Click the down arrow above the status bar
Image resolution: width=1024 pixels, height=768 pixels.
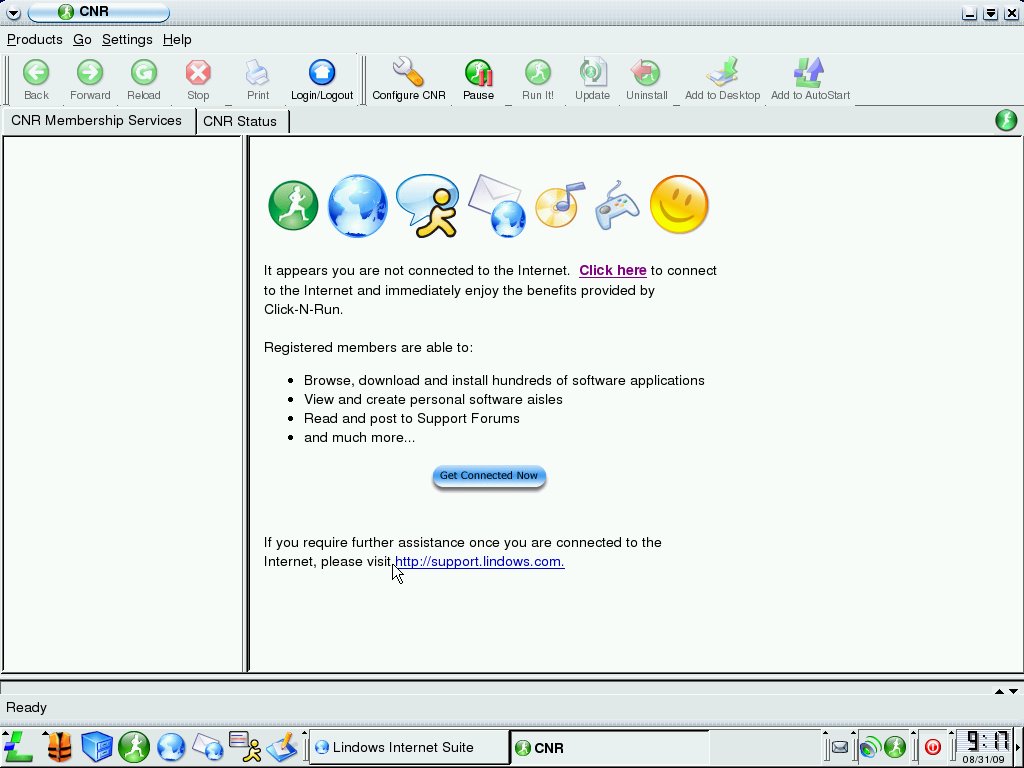tap(1014, 691)
